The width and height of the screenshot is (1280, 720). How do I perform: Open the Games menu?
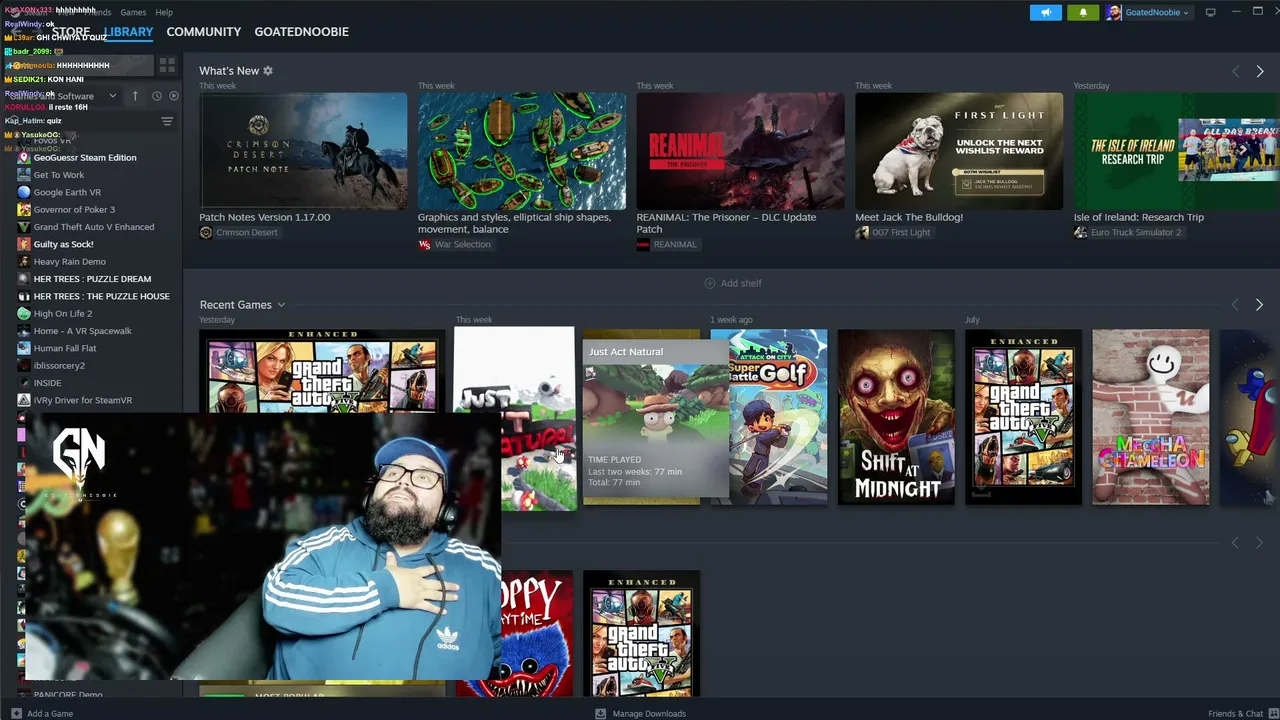tap(133, 12)
